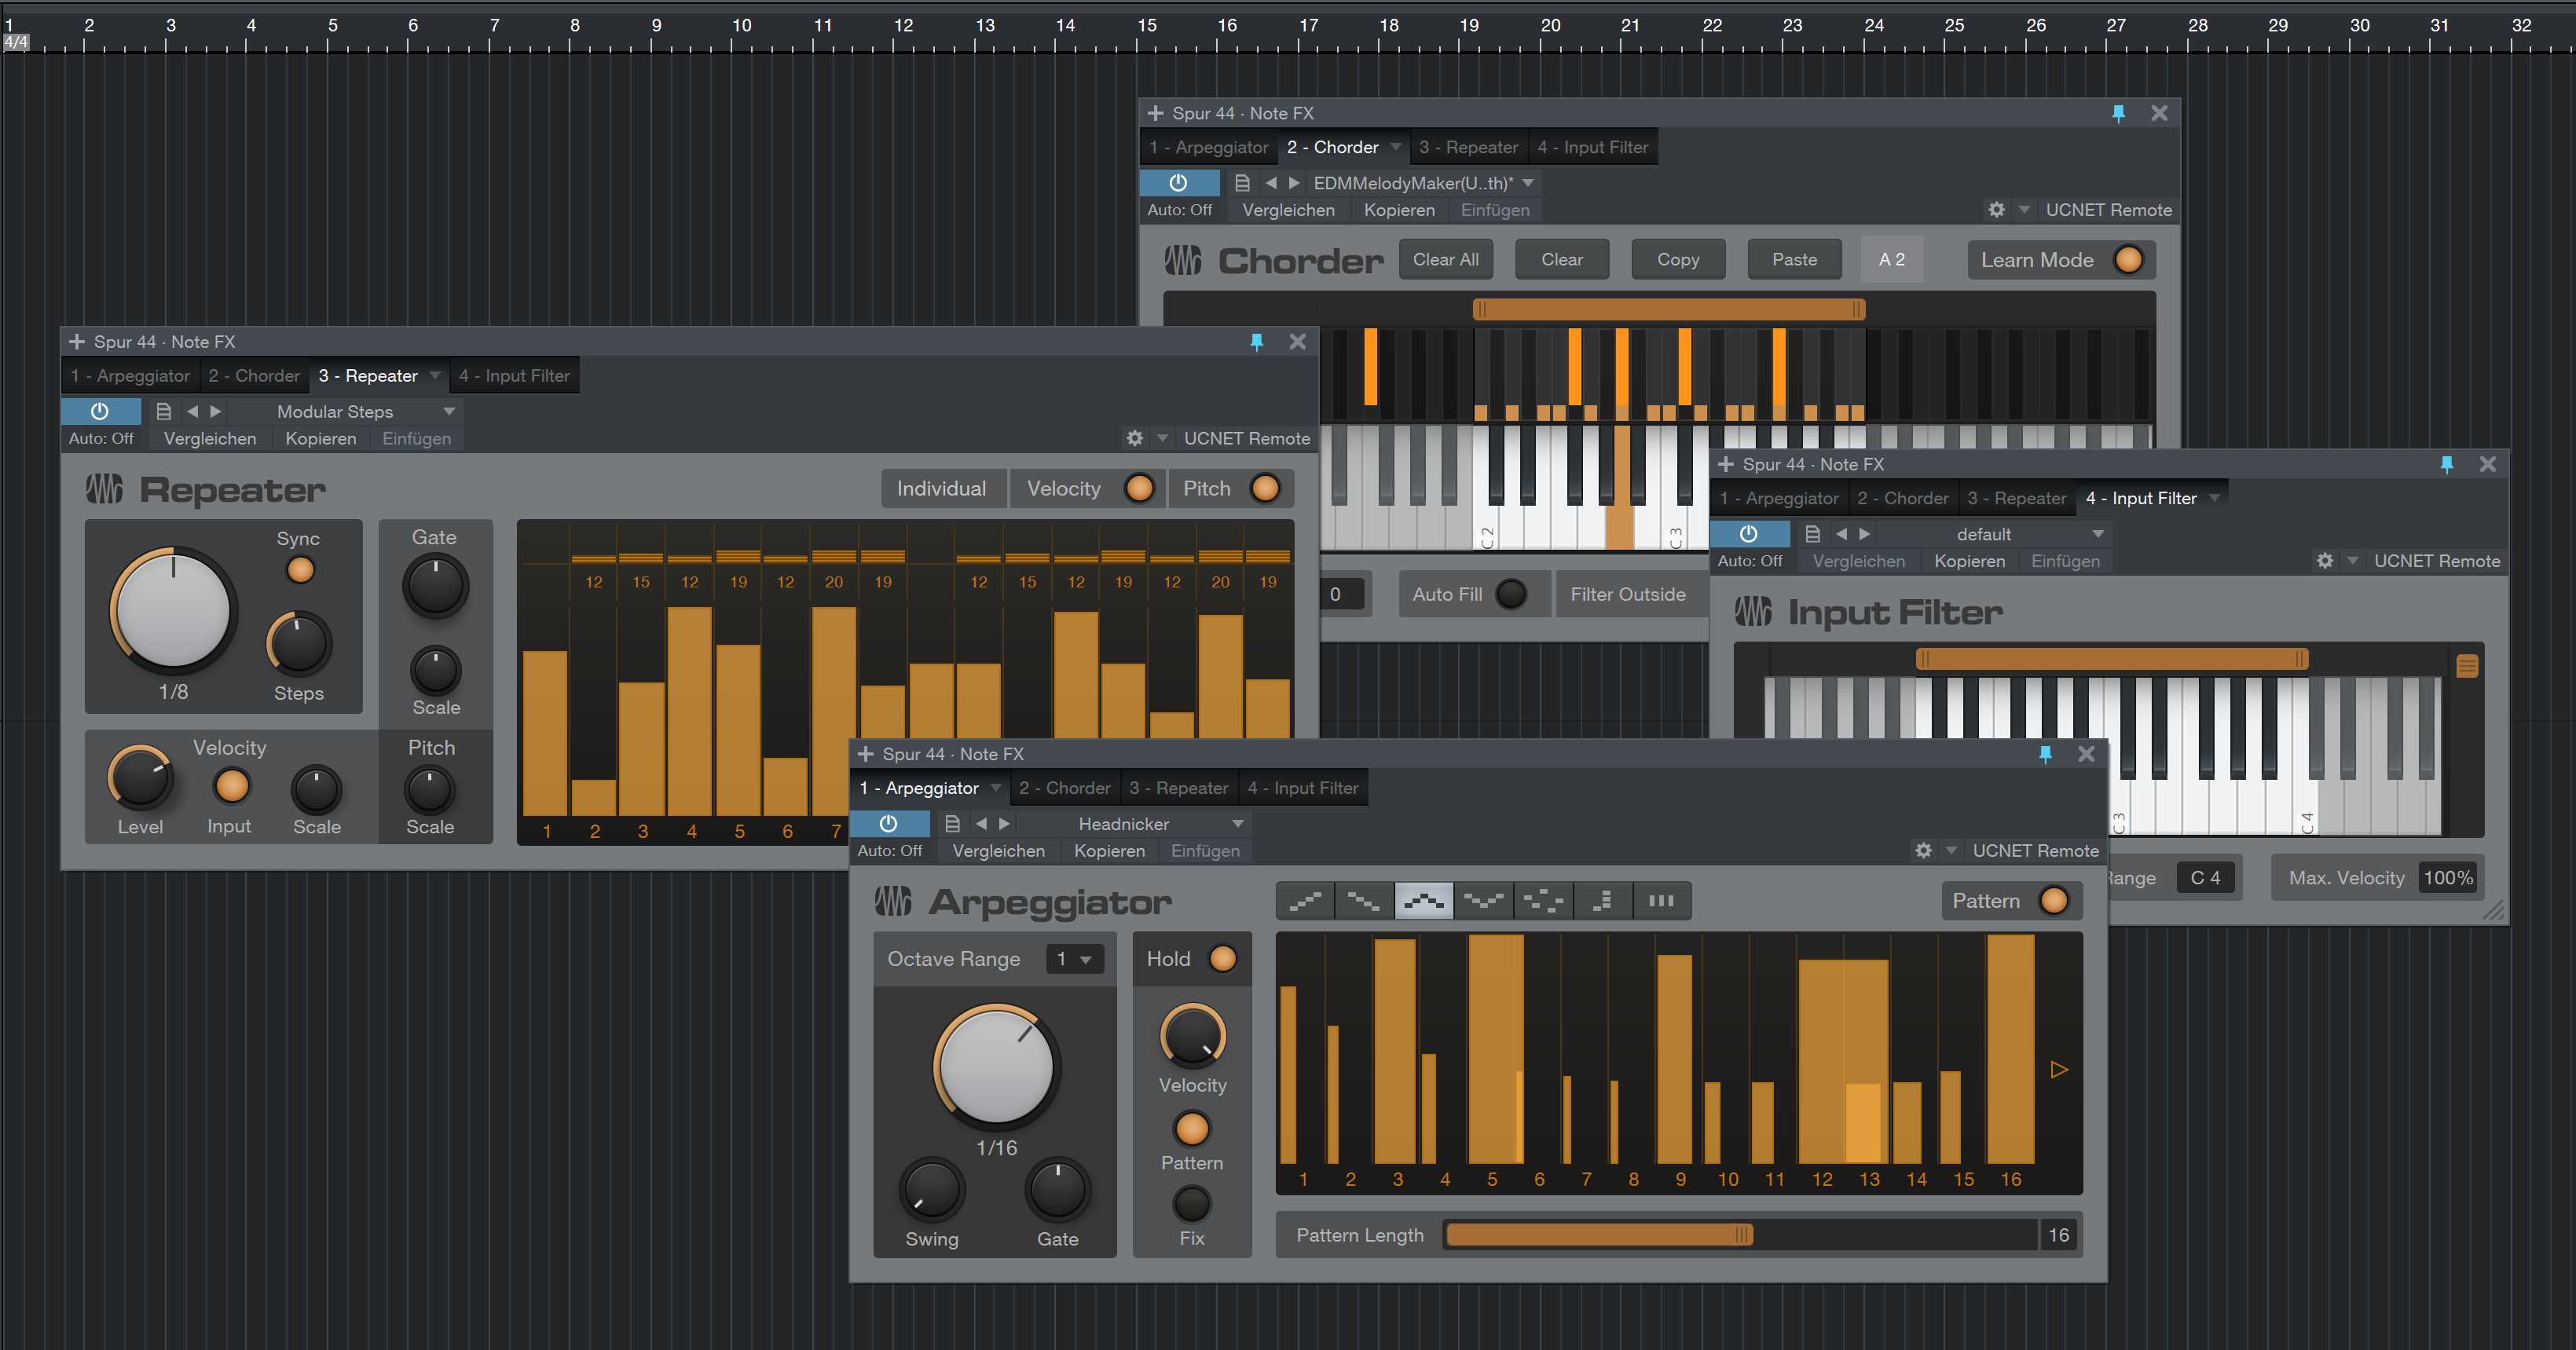Image resolution: width=2576 pixels, height=1350 pixels.
Task: Click Vergleichen in the Arpeggiator window
Action: [x=998, y=851]
